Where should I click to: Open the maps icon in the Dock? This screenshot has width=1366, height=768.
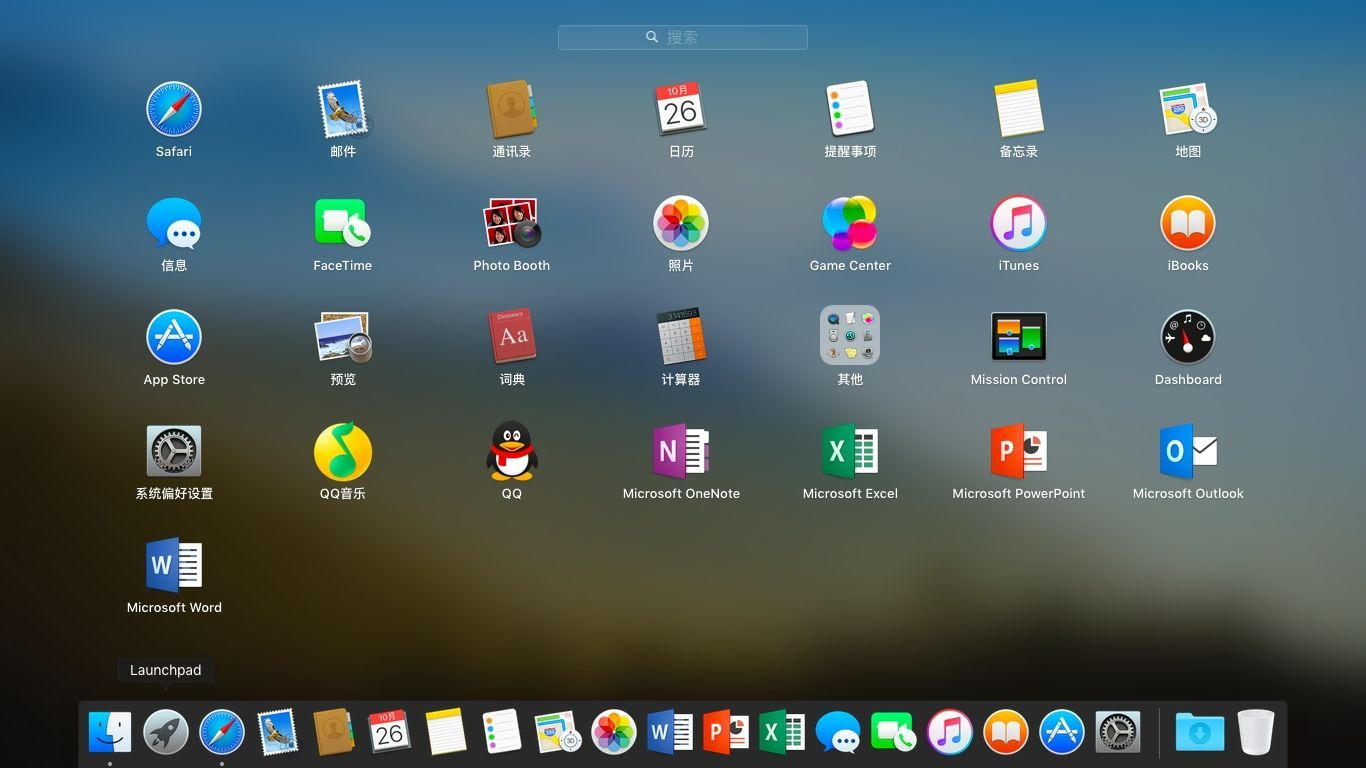pos(558,732)
